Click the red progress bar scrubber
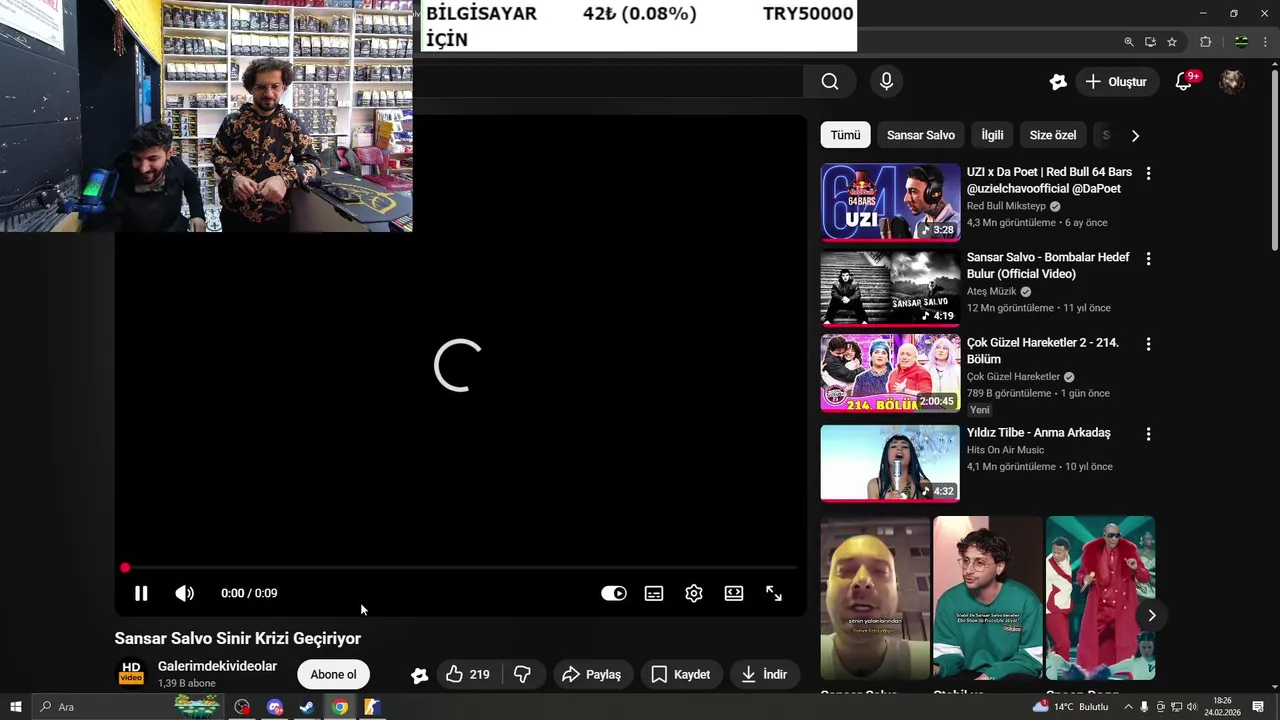The height and width of the screenshot is (720, 1280). (x=125, y=568)
